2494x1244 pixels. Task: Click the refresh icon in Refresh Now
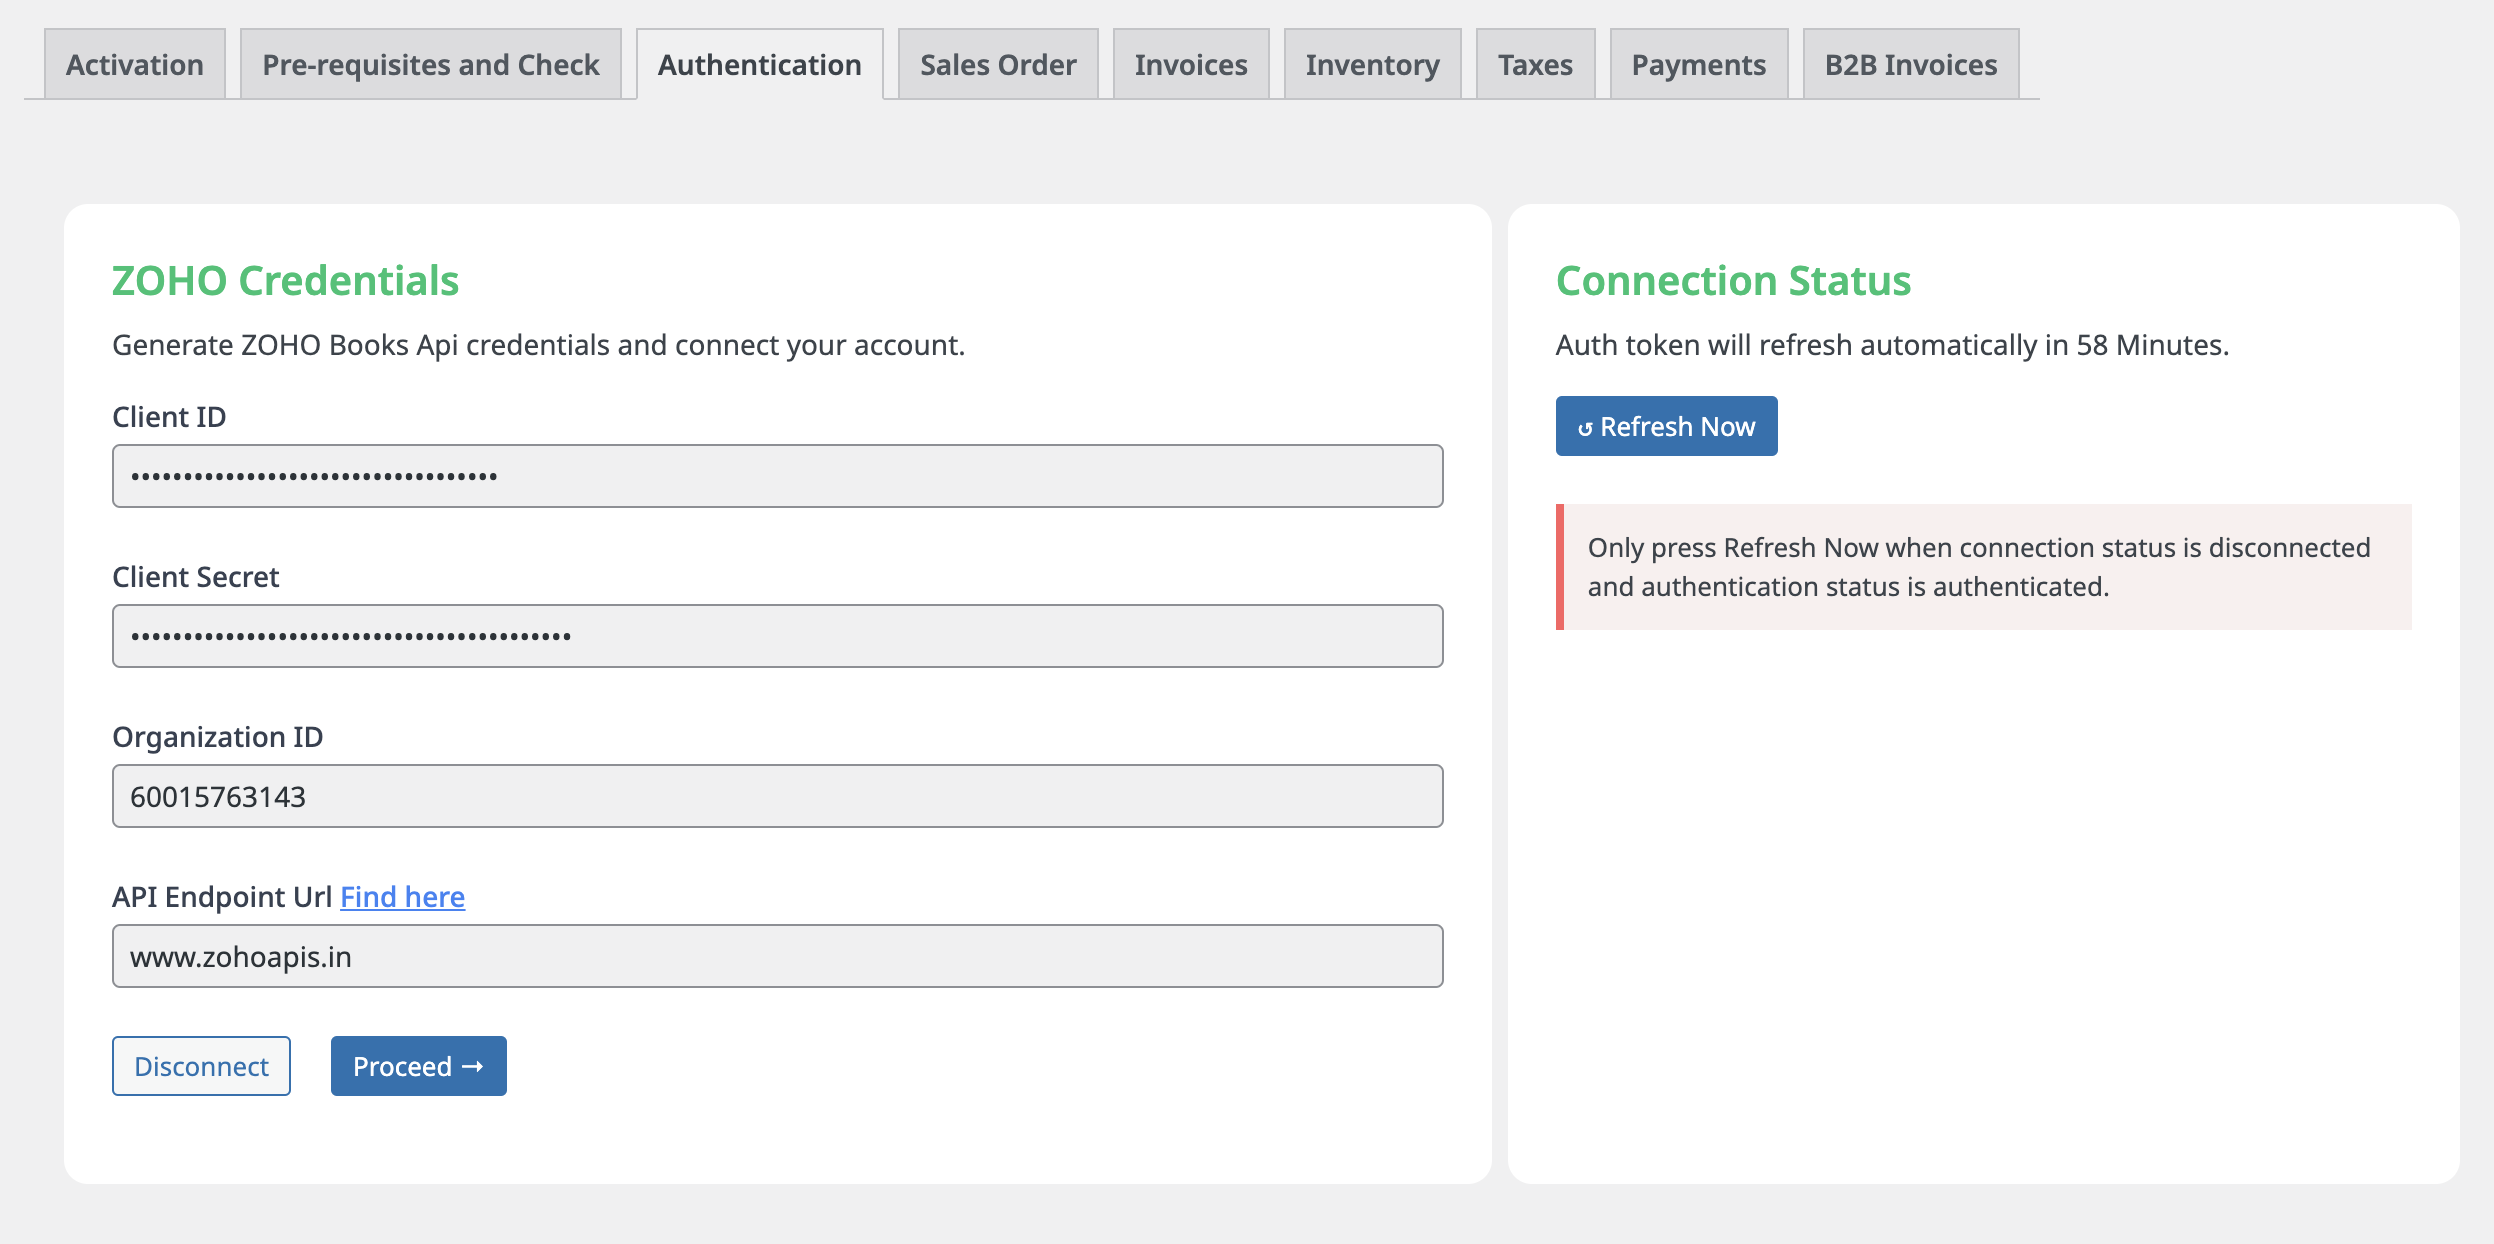point(1585,429)
